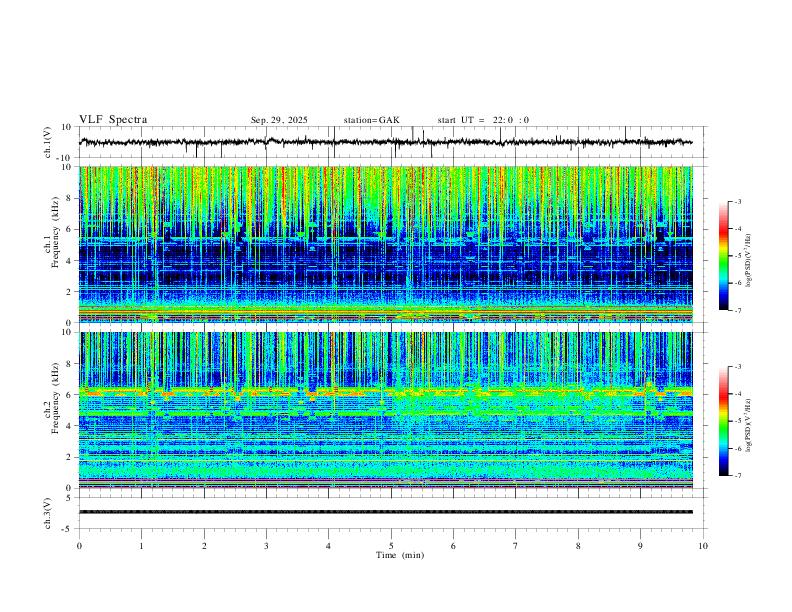792x612 pixels.
Task: Click the ch.1 voltage waveform trace panel
Action: [392, 142]
